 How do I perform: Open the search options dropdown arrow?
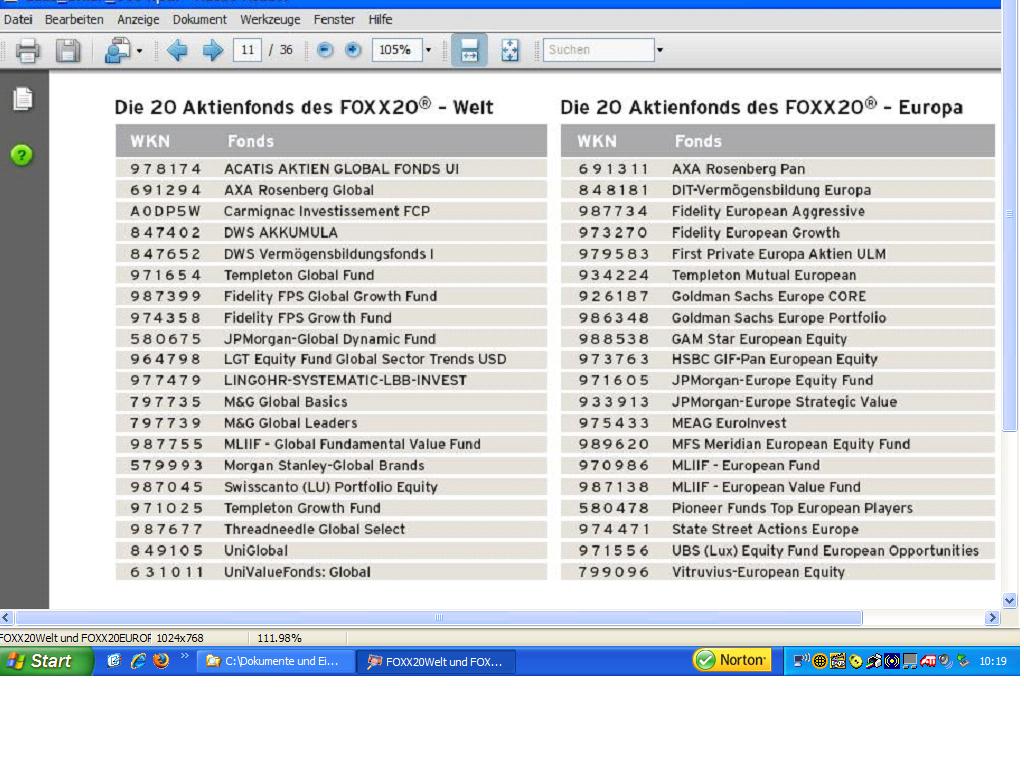click(x=660, y=50)
